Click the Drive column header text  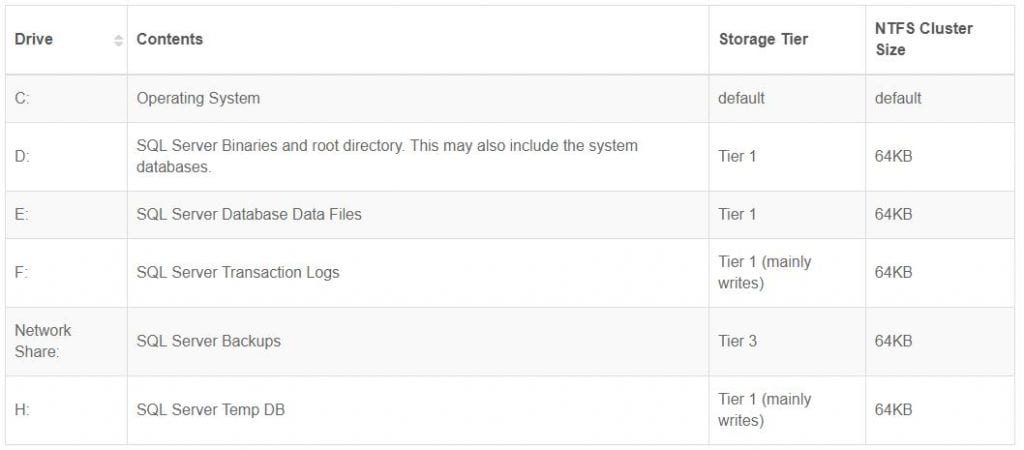coord(34,39)
